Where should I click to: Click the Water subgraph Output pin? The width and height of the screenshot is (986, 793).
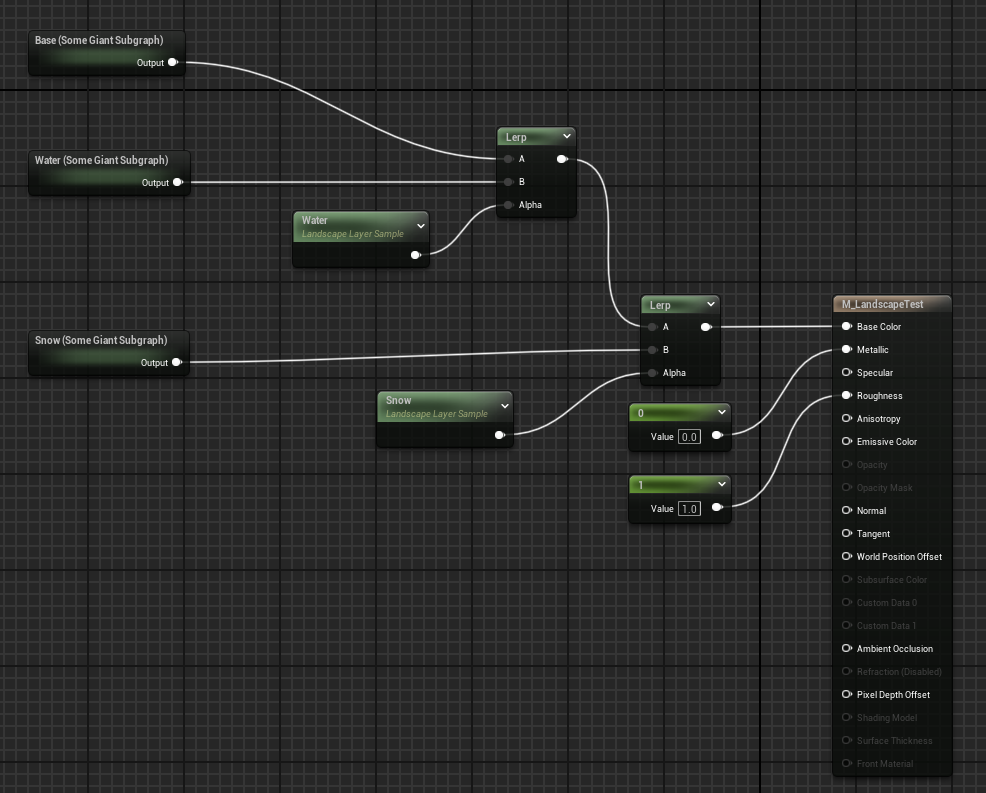[x=177, y=182]
